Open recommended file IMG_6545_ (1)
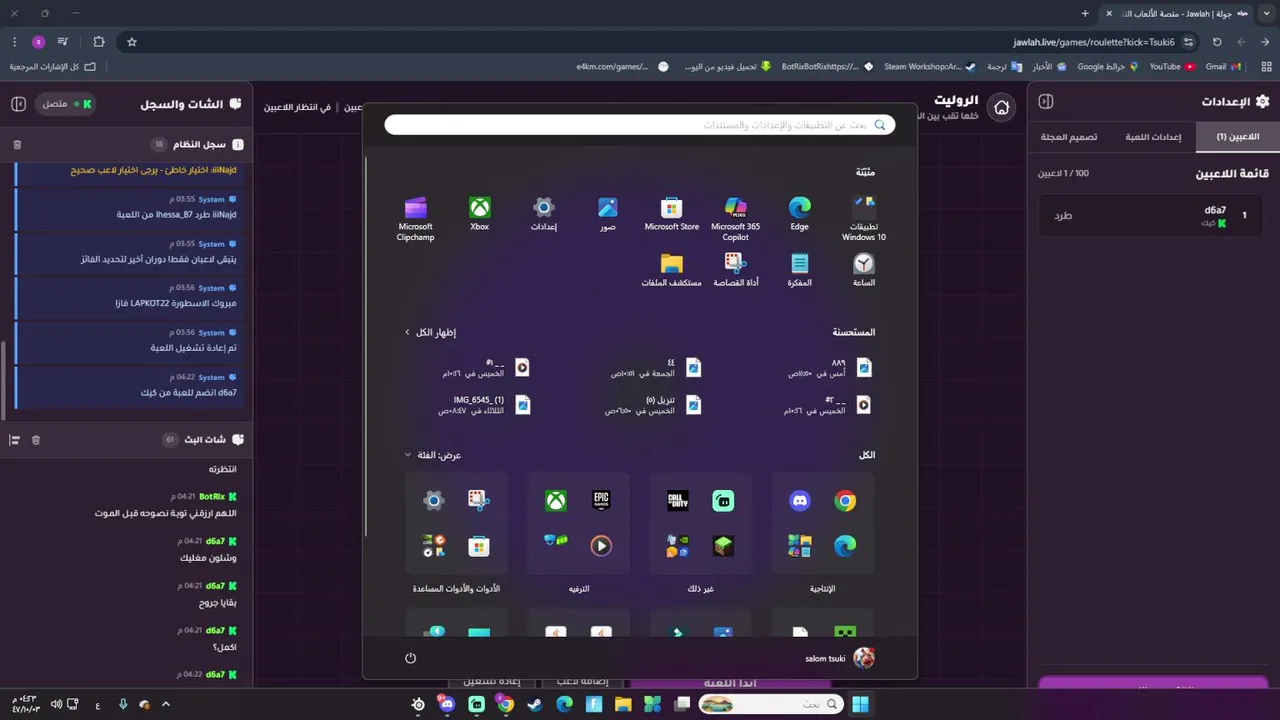Screen dimensions: 1280x720 486,405
